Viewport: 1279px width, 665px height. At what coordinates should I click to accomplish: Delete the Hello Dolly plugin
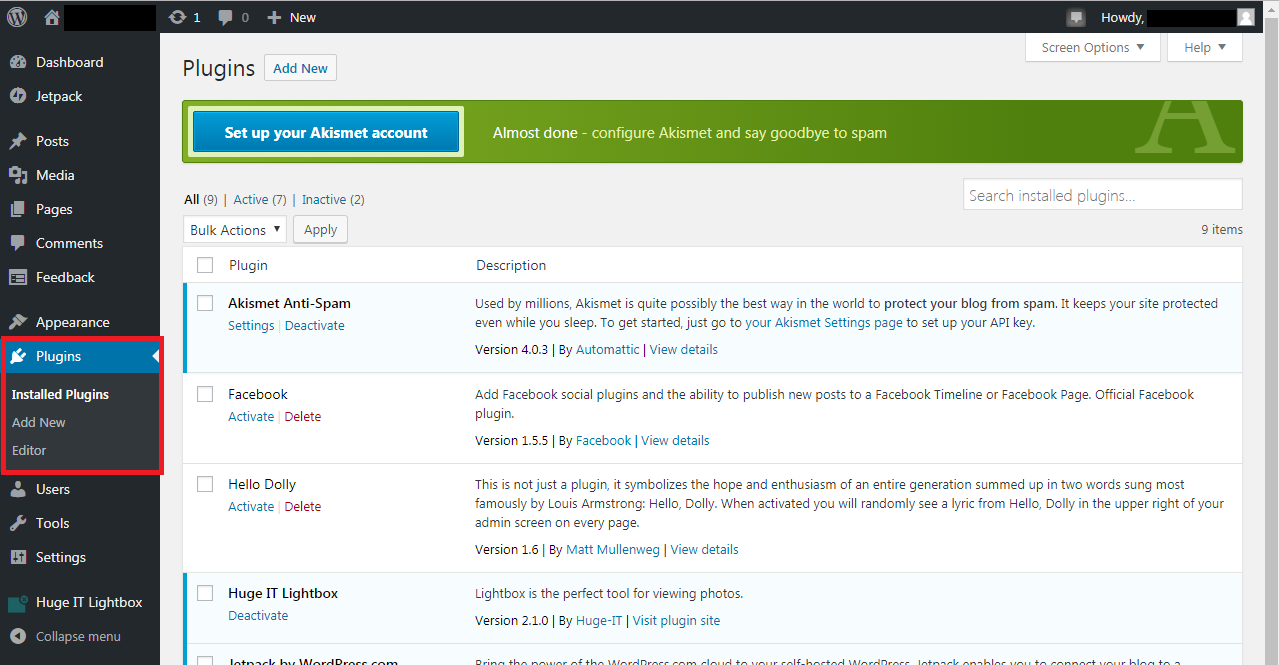point(303,506)
